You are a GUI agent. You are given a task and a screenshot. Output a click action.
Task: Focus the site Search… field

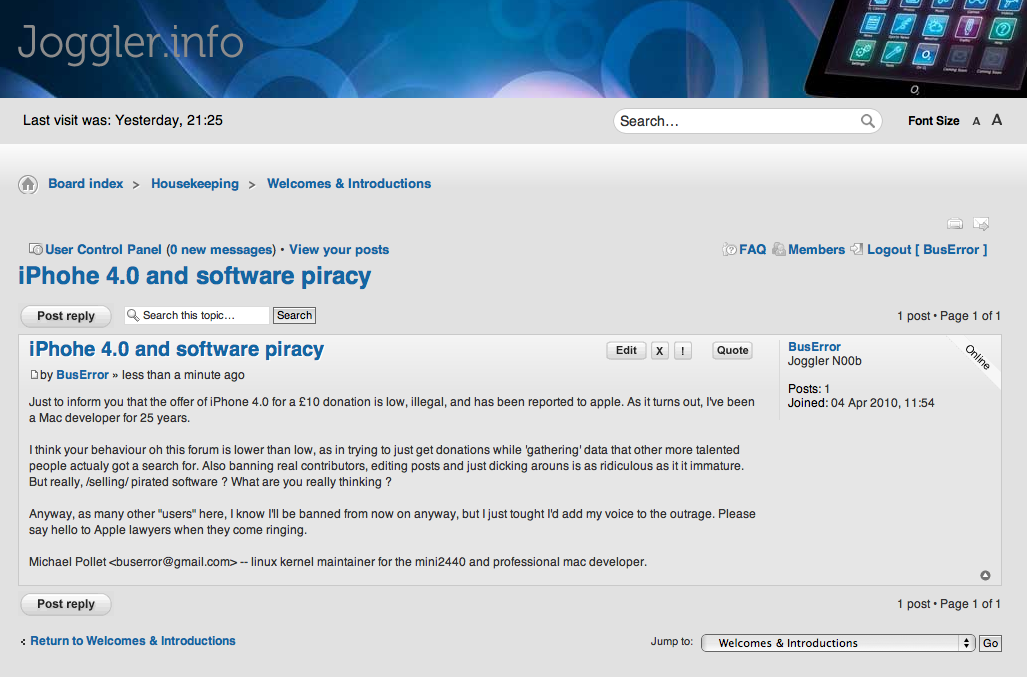[738, 121]
